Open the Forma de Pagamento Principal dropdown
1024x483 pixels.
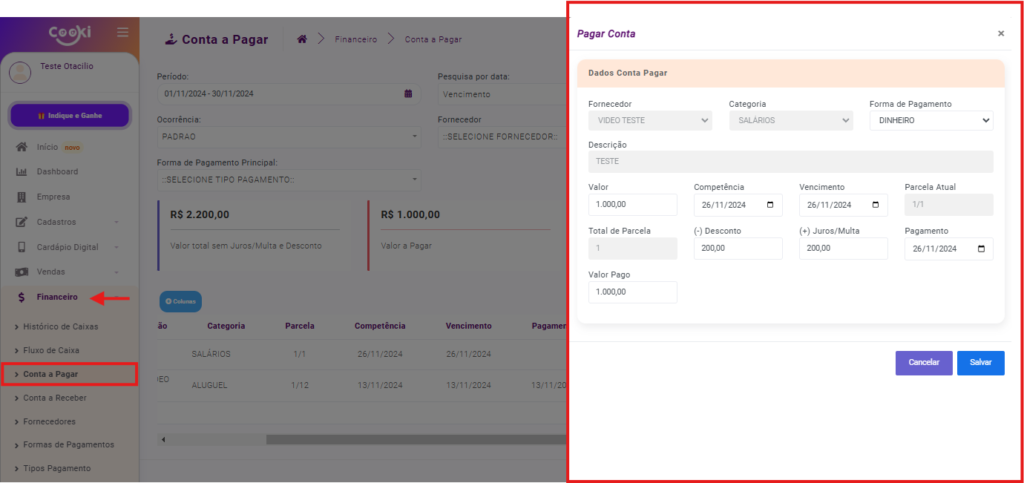click(288, 180)
